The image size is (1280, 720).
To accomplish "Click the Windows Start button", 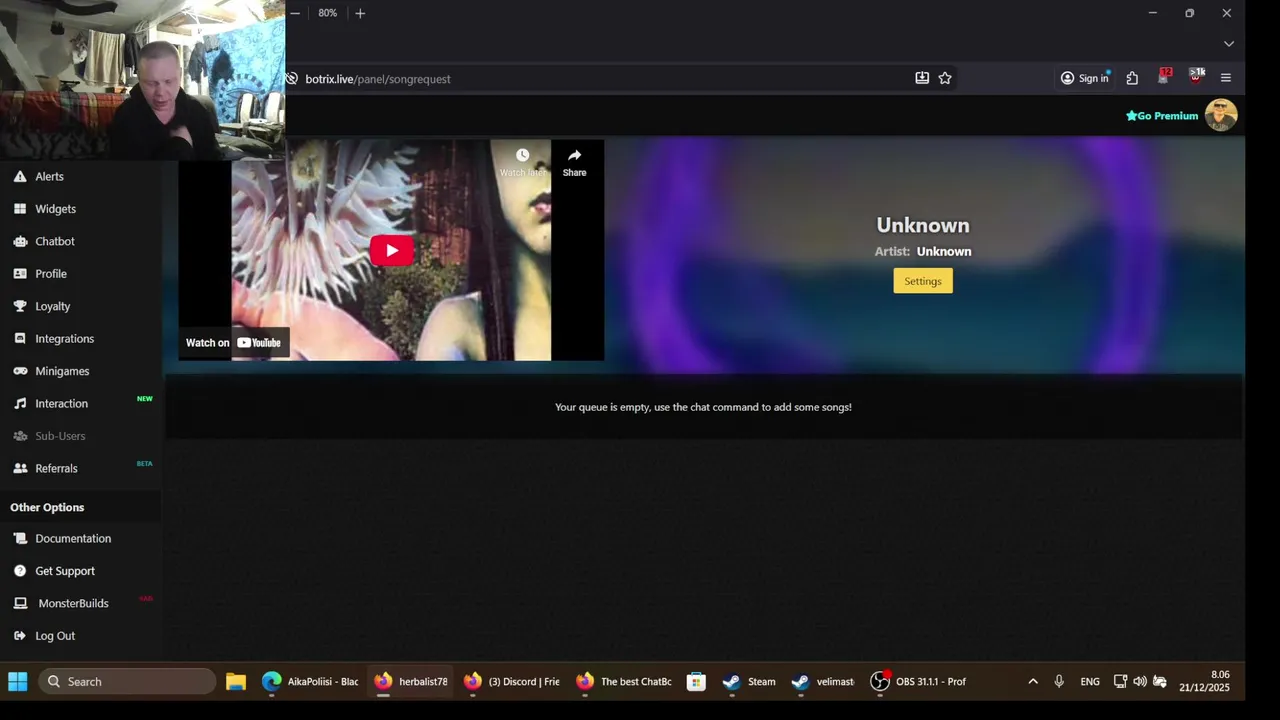I will 18,681.
